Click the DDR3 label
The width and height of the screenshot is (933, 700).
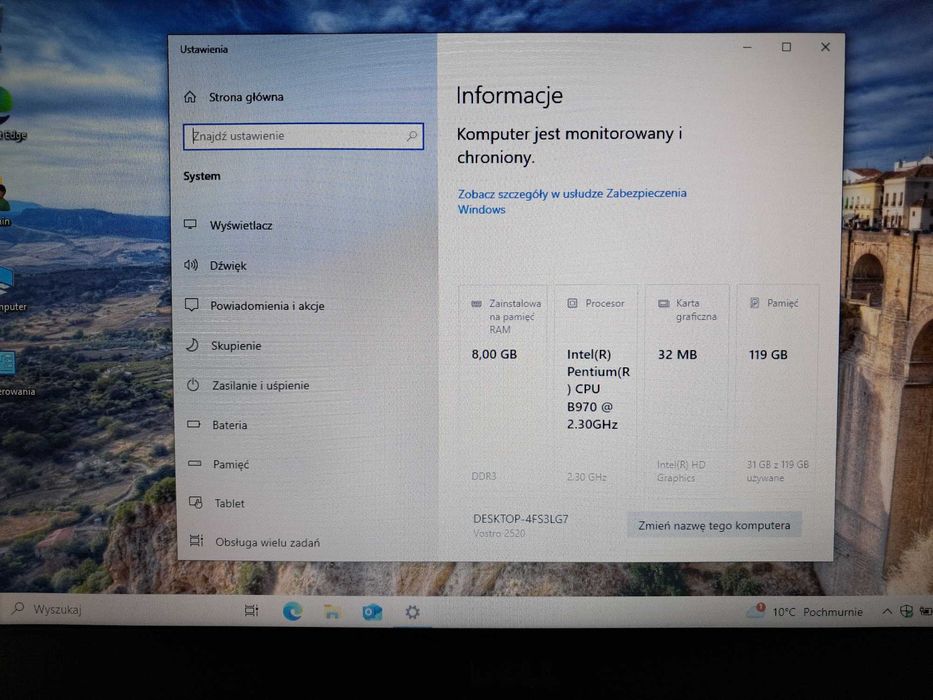484,476
